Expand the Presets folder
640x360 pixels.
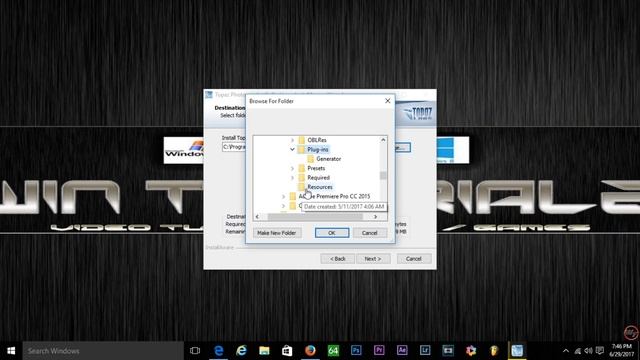(292, 168)
